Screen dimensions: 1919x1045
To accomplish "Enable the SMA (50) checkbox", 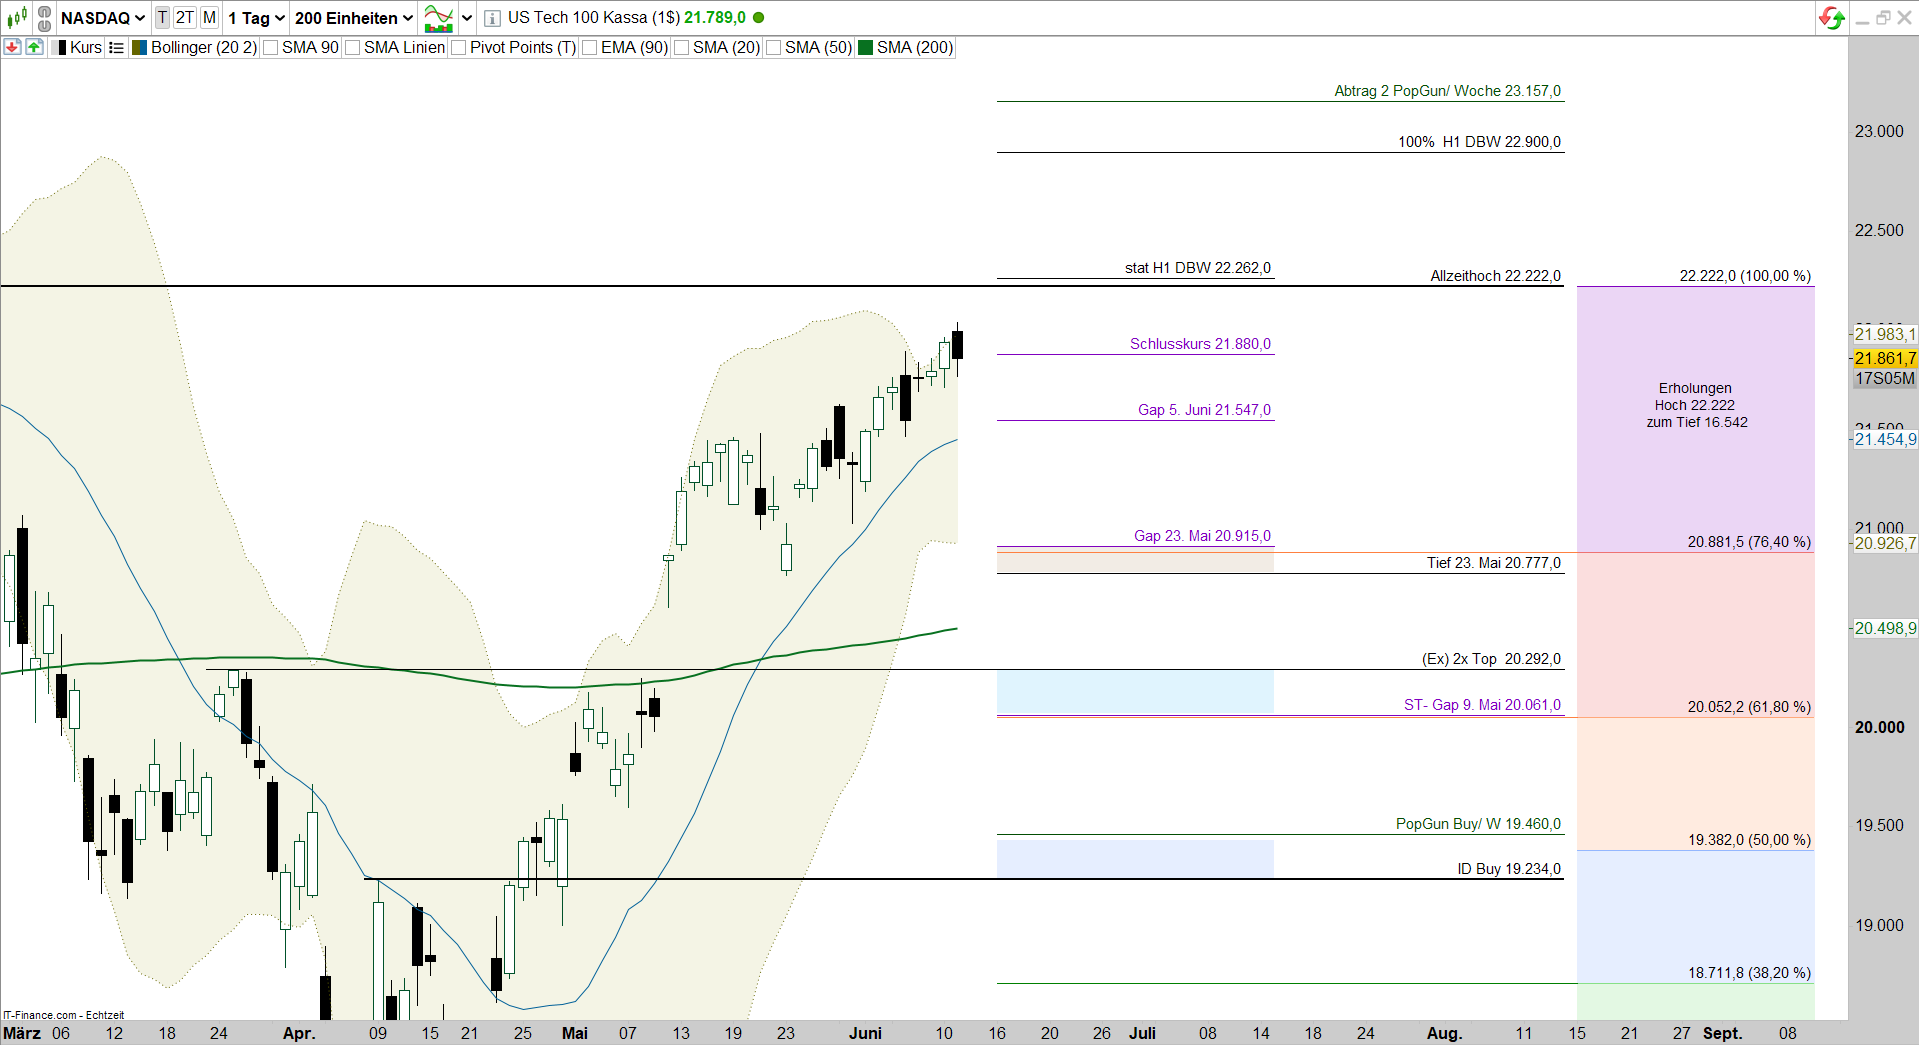I will 773,48.
